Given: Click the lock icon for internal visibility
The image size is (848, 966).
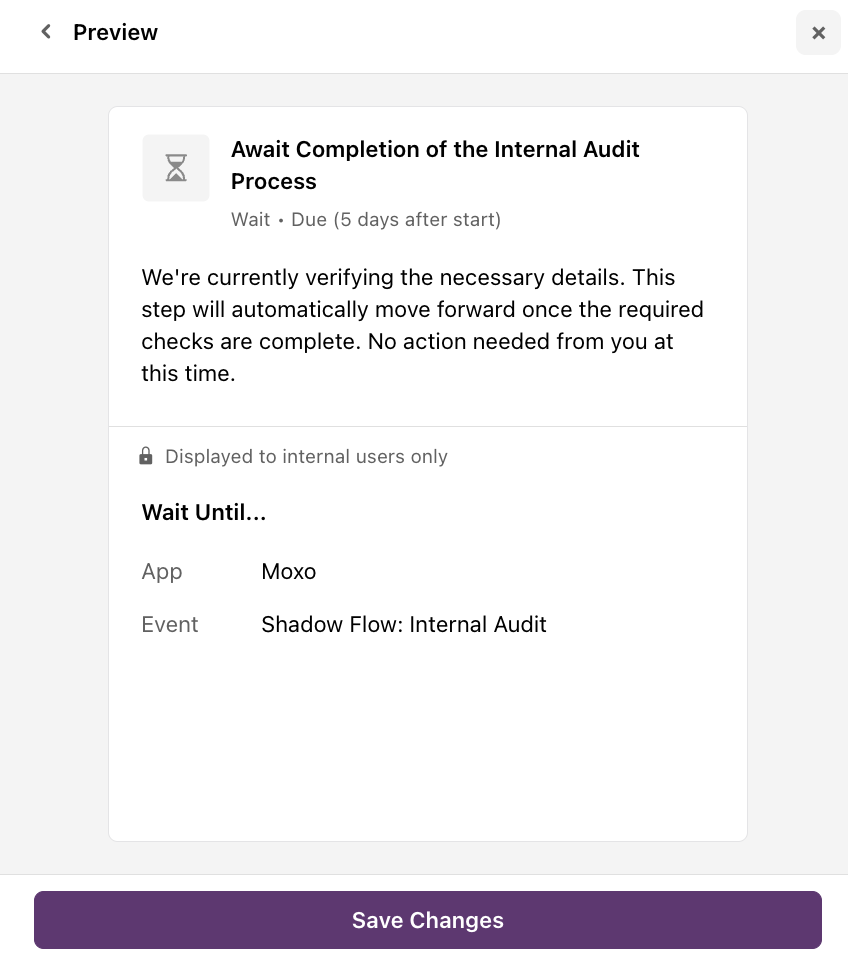Looking at the screenshot, I should pyautogui.click(x=145, y=456).
